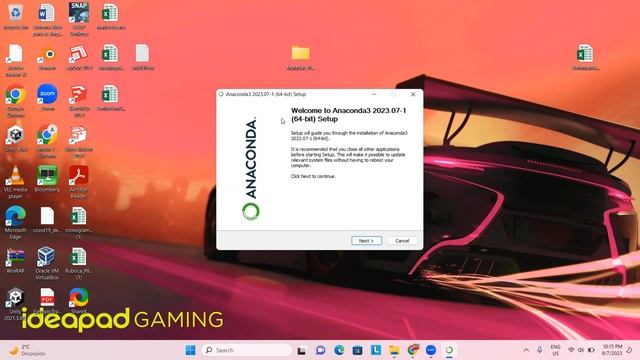Image resolution: width=640 pixels, height=360 pixels.
Task: Switch to the Anaconda installer taskbar icon
Action: pos(449,350)
